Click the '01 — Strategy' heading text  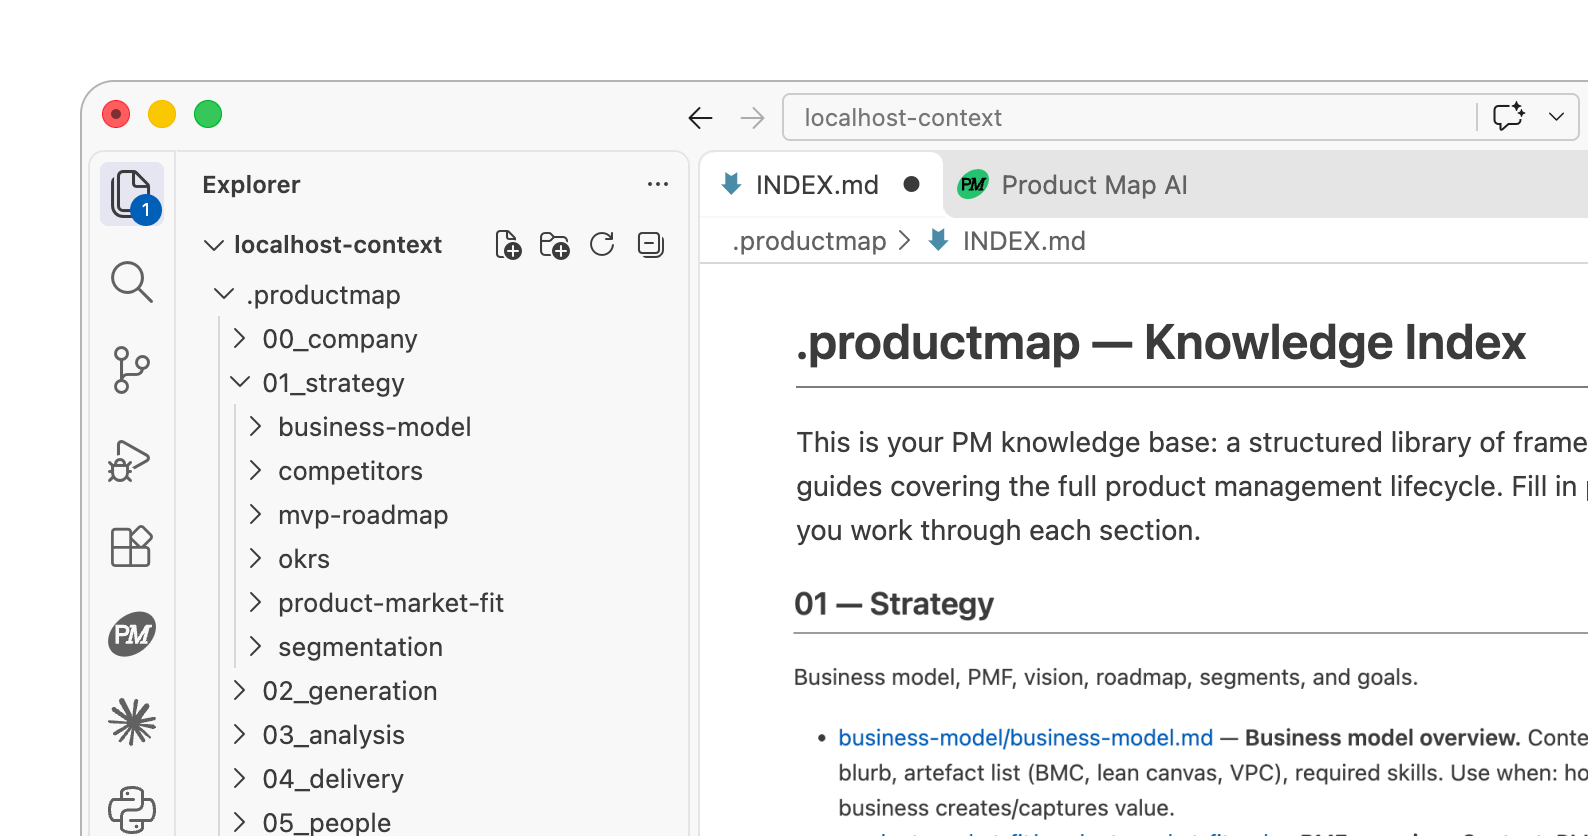click(894, 604)
